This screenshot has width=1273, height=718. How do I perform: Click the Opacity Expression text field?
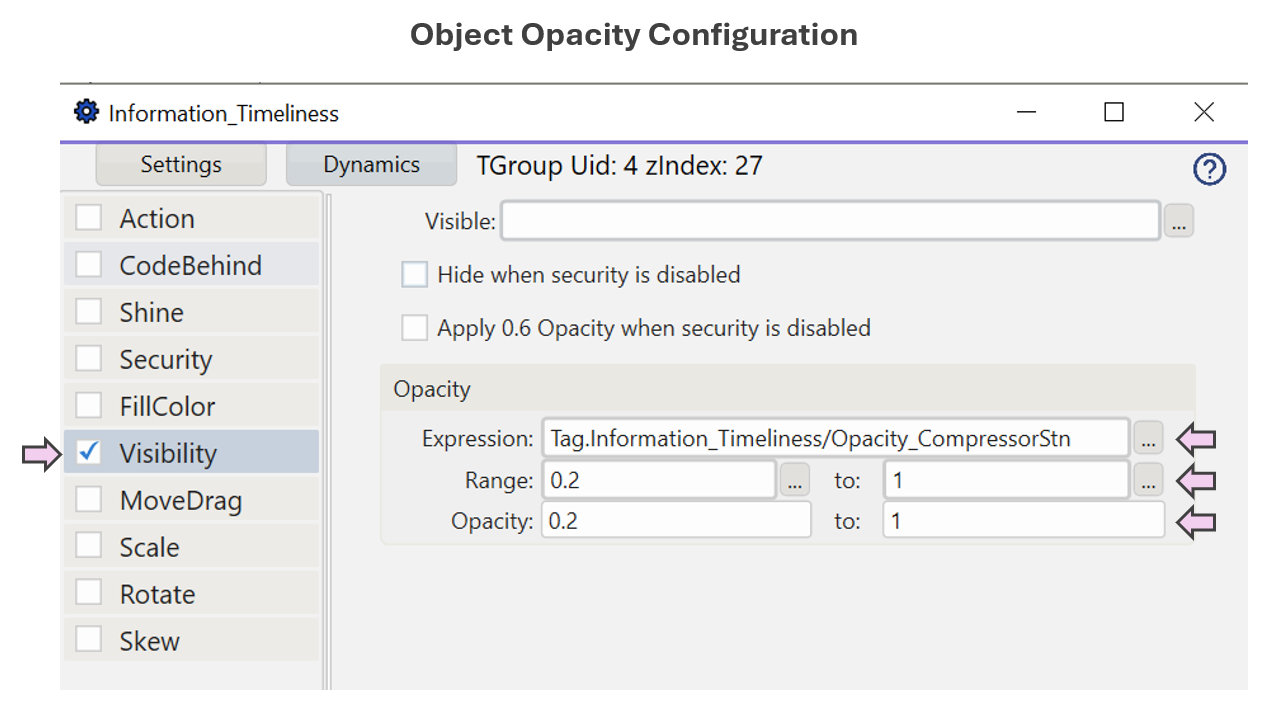835,438
